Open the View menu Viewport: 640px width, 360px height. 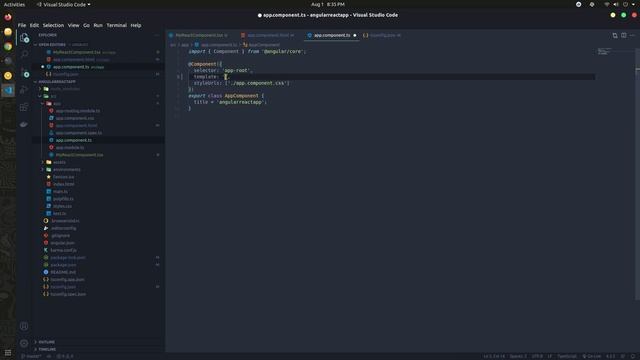tap(73, 25)
